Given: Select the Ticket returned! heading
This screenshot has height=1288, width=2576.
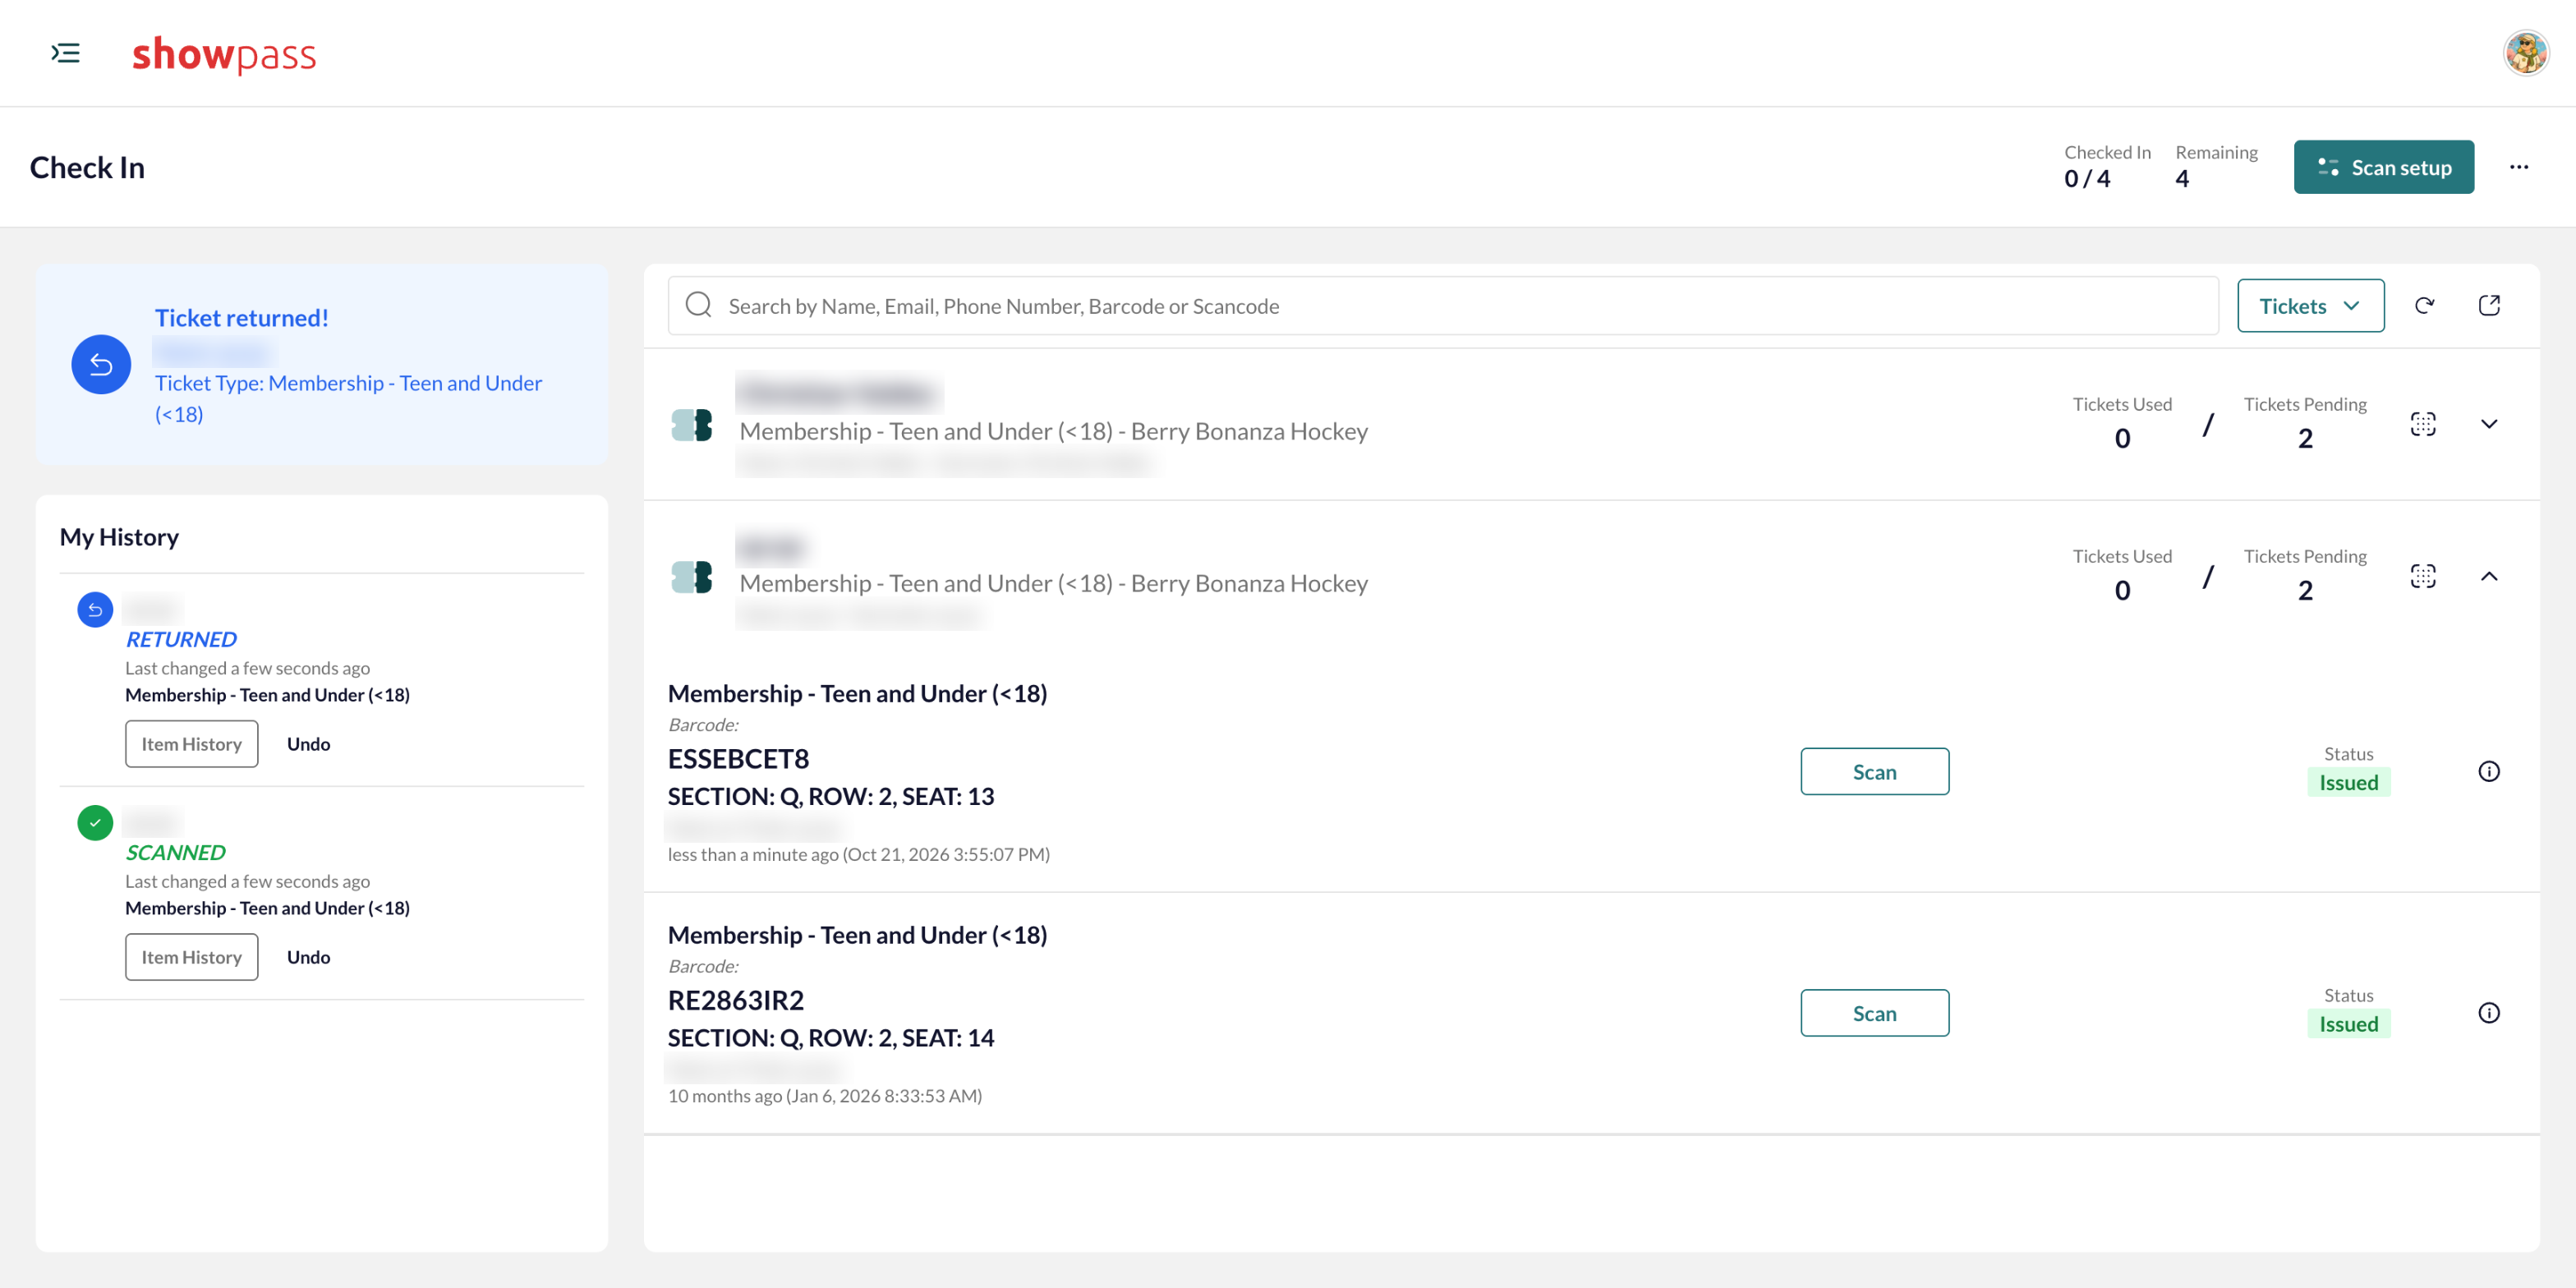Looking at the screenshot, I should 241,318.
